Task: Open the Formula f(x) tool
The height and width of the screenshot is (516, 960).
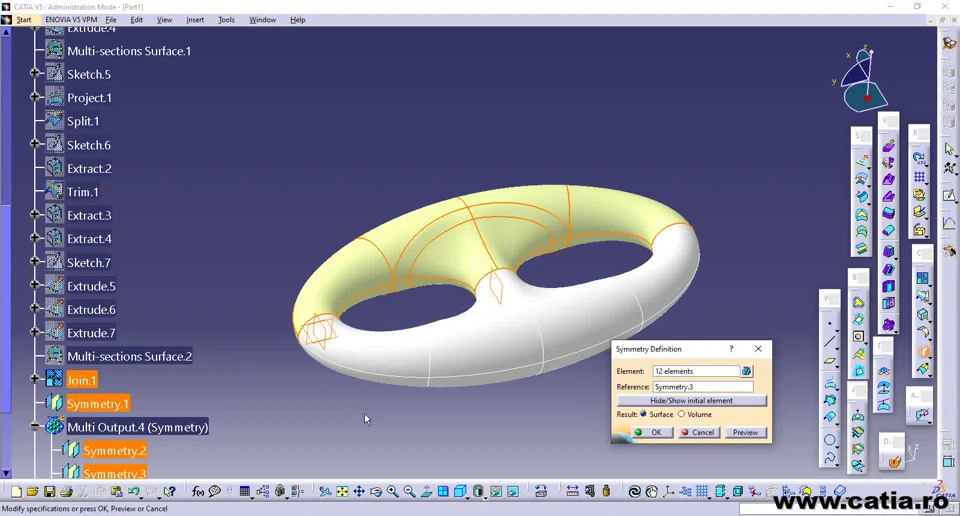Action: [x=198, y=492]
